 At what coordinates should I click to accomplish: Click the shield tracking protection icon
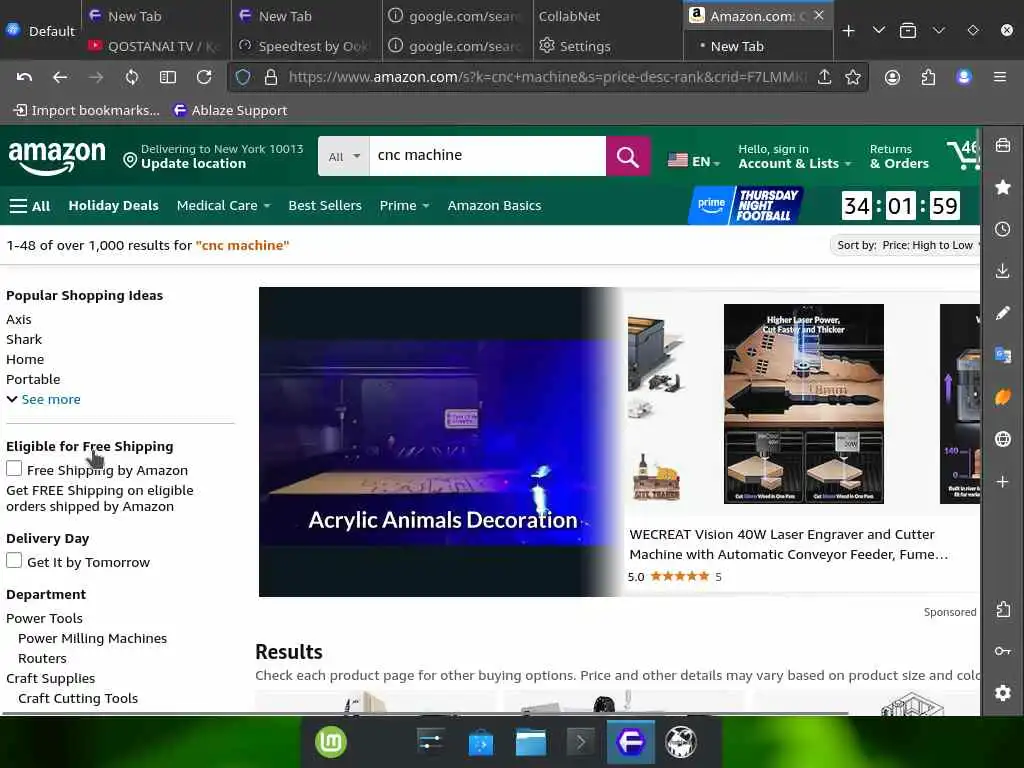pyautogui.click(x=243, y=78)
